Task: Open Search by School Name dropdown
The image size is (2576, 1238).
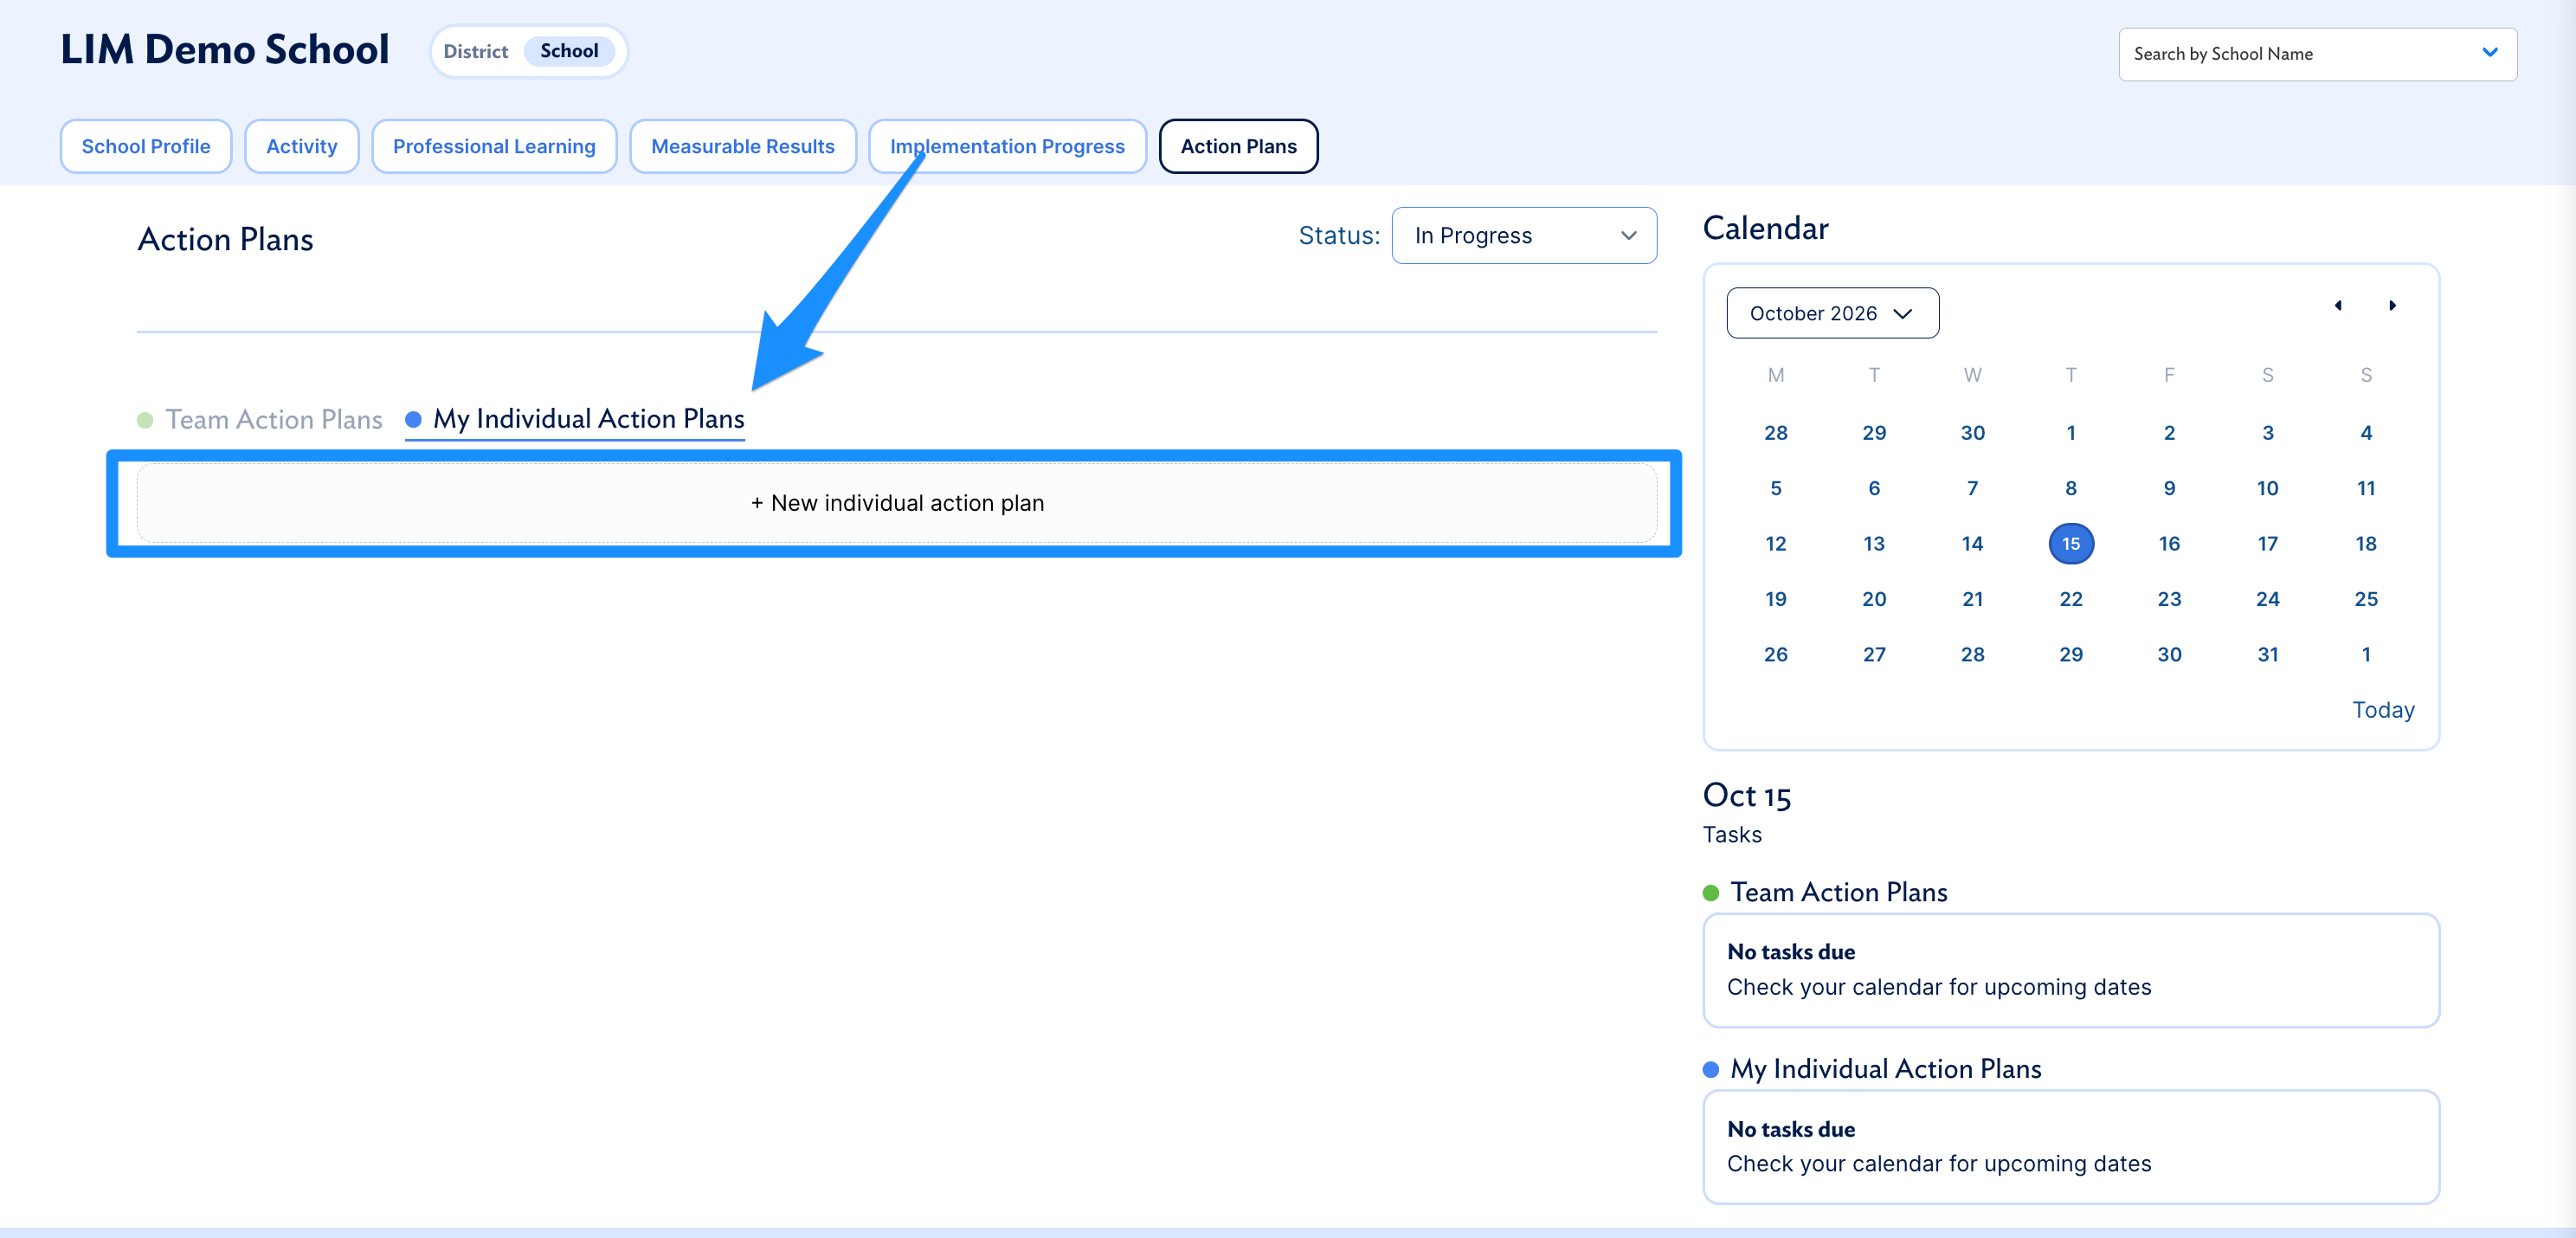Action: (2317, 54)
